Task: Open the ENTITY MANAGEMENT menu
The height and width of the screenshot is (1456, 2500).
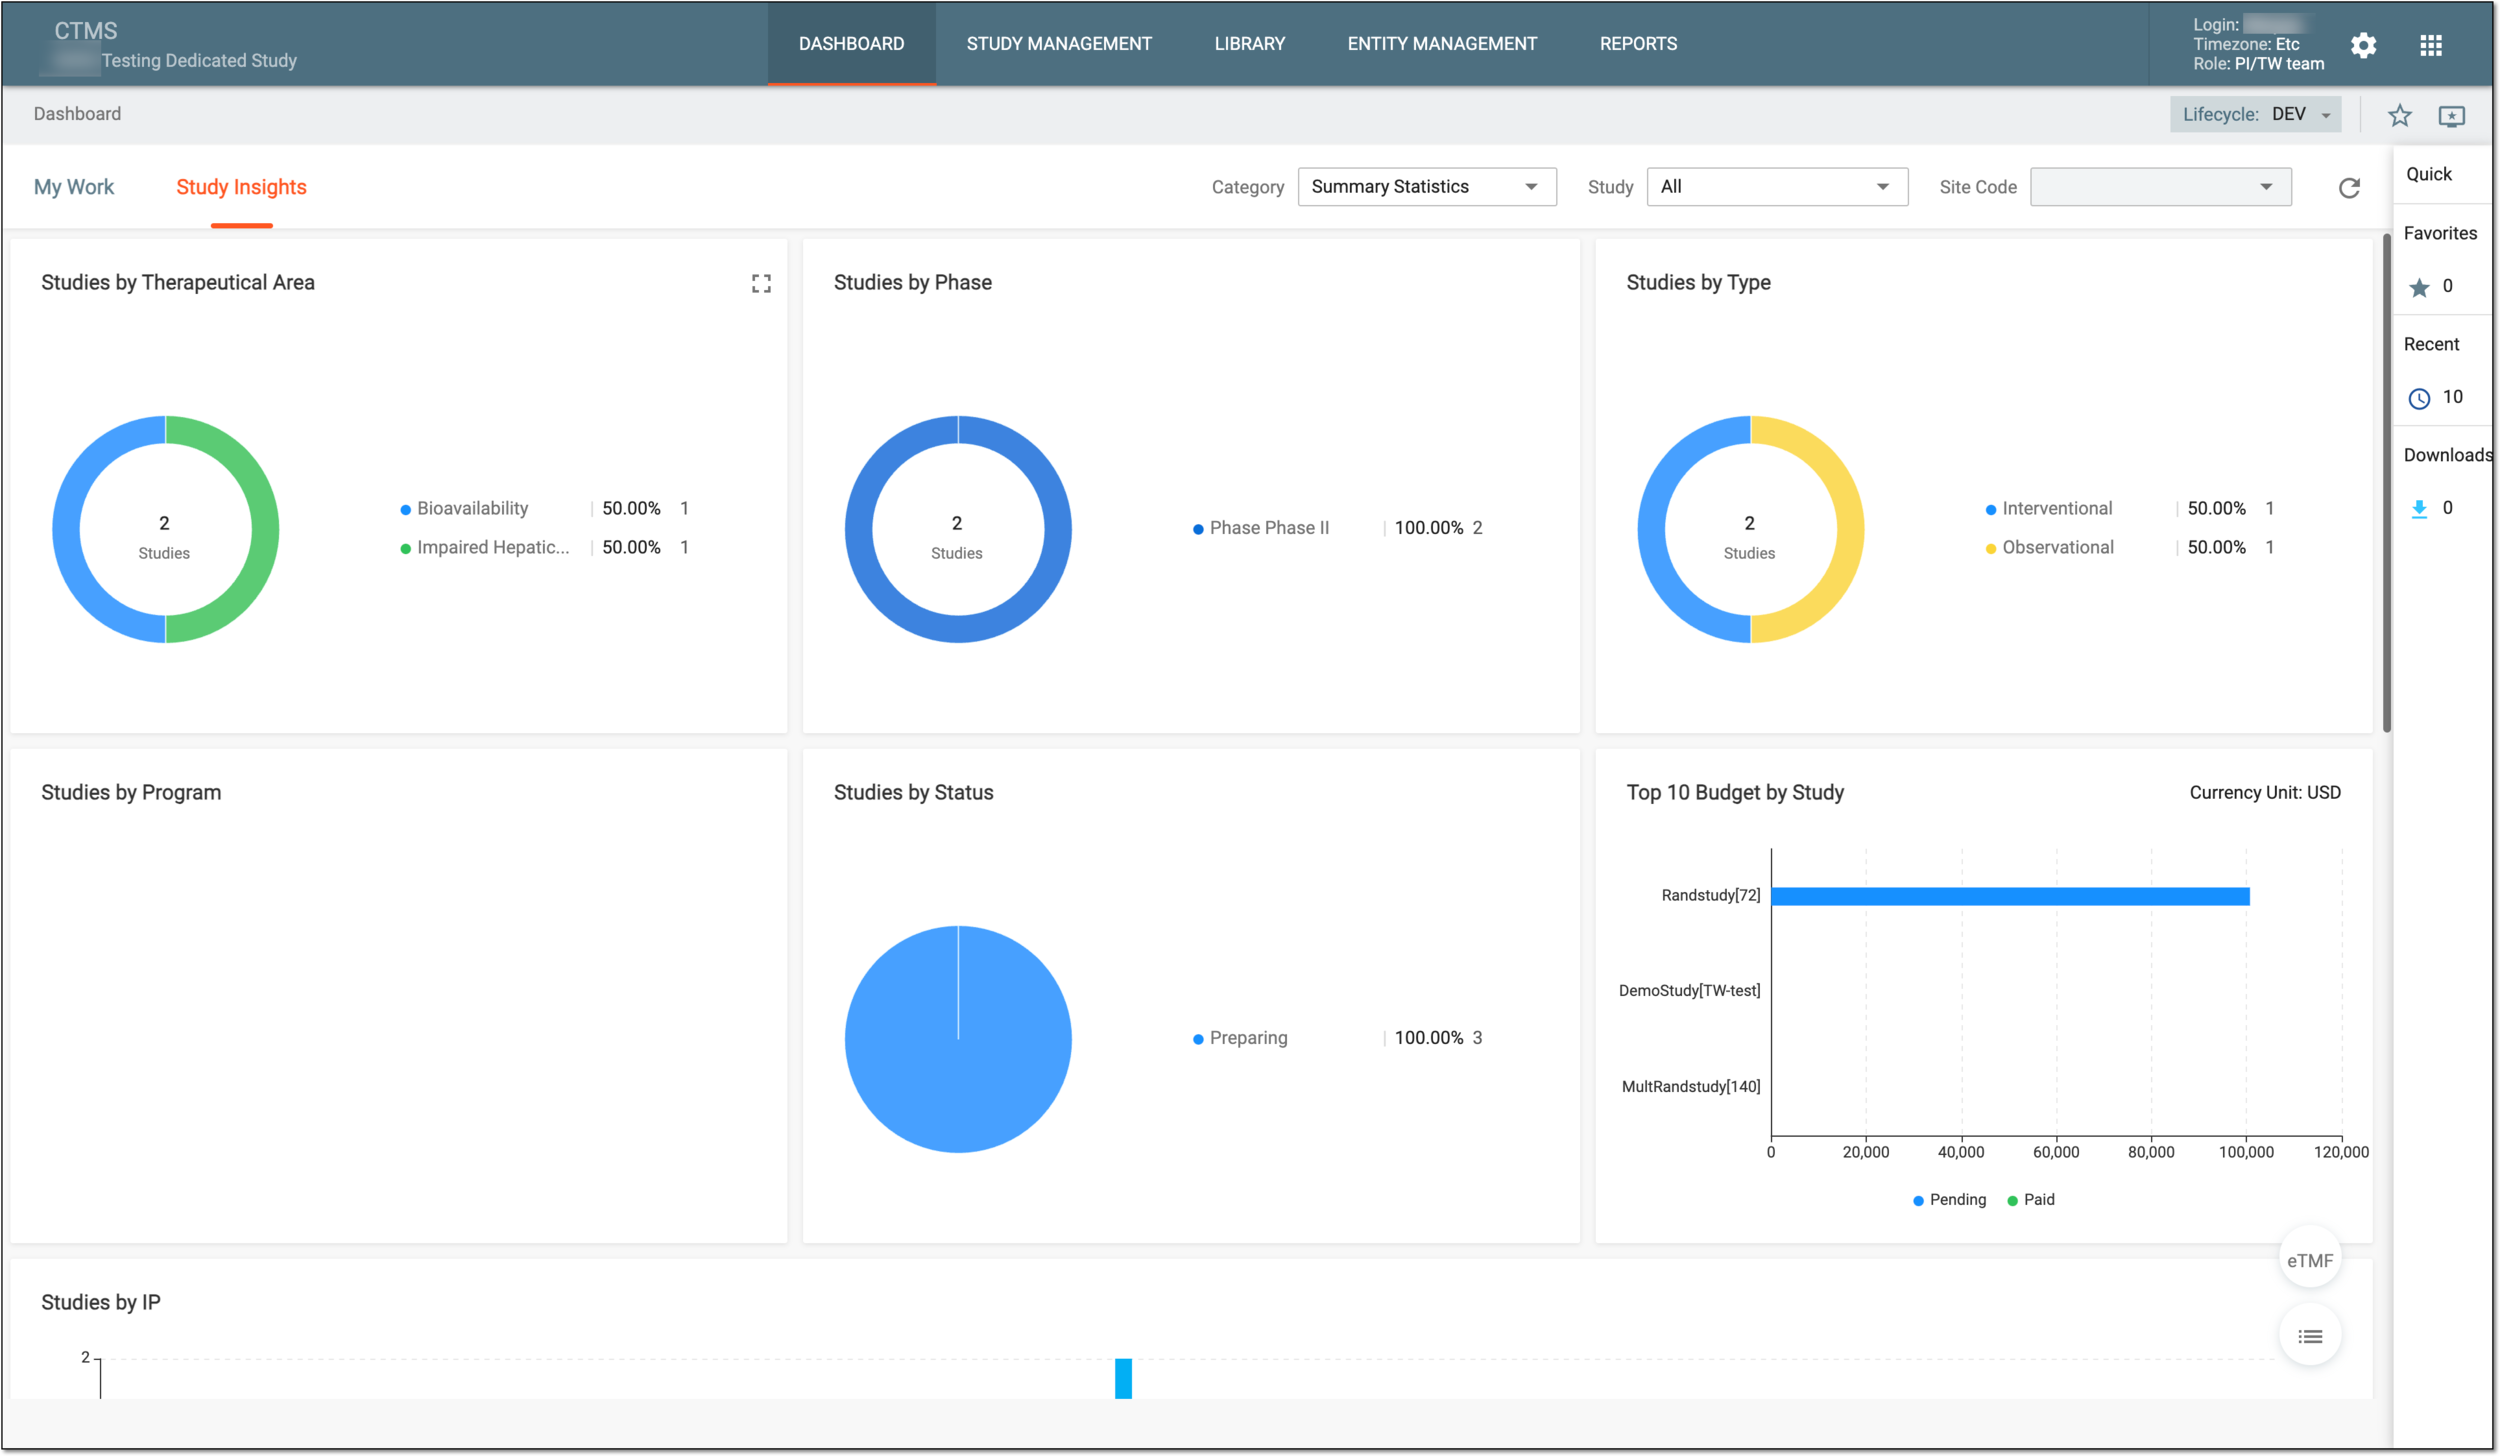Action: (x=1441, y=44)
